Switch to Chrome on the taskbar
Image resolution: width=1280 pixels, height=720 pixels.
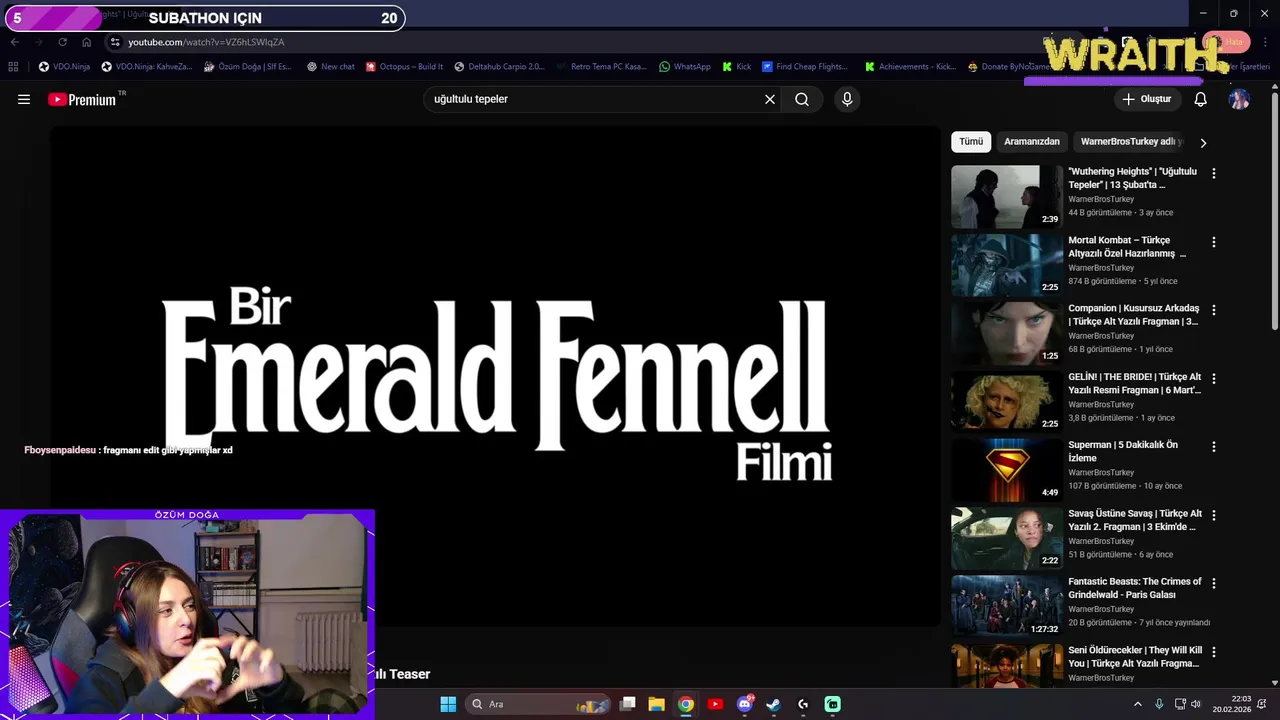685,704
